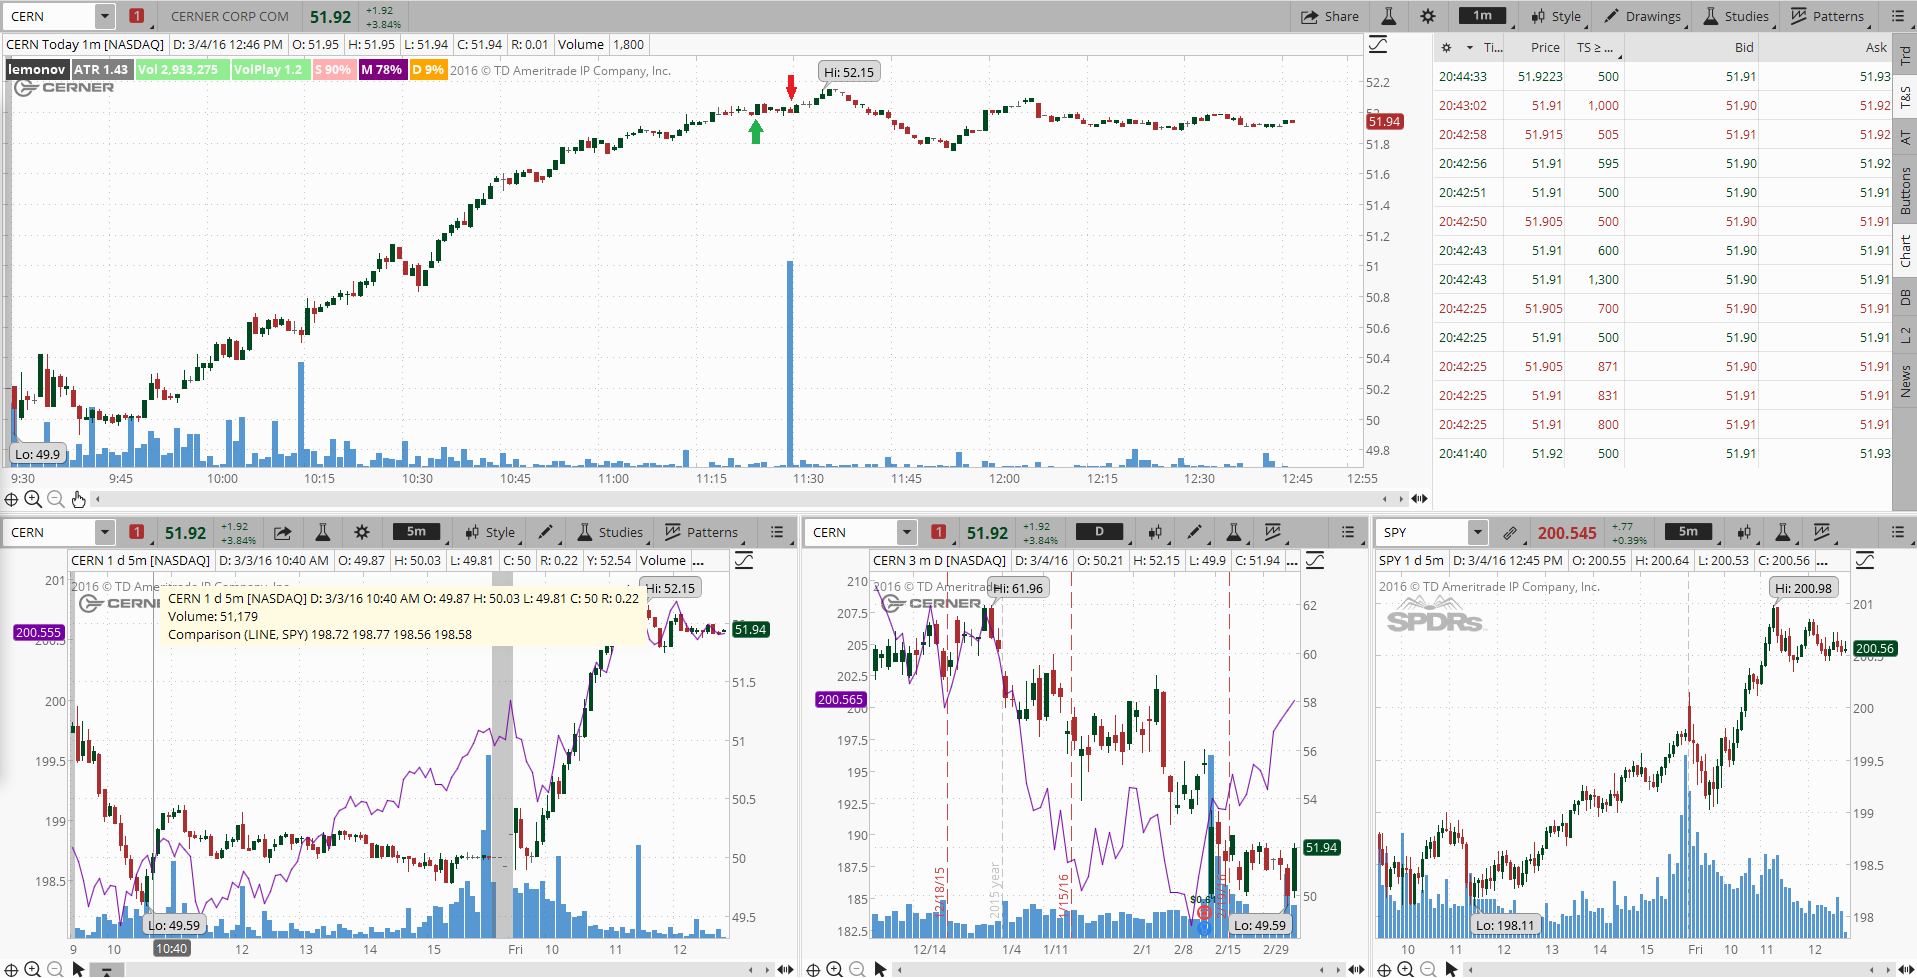
Task: Open Patterns in the top chart toolbar
Action: tap(1827, 16)
